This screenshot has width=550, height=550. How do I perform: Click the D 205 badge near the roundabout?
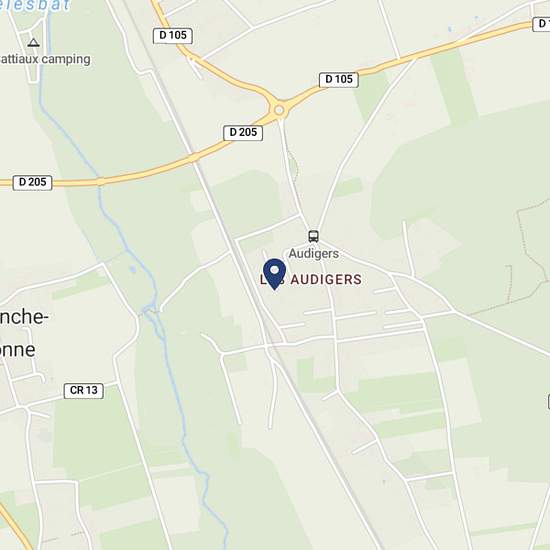[x=243, y=133]
